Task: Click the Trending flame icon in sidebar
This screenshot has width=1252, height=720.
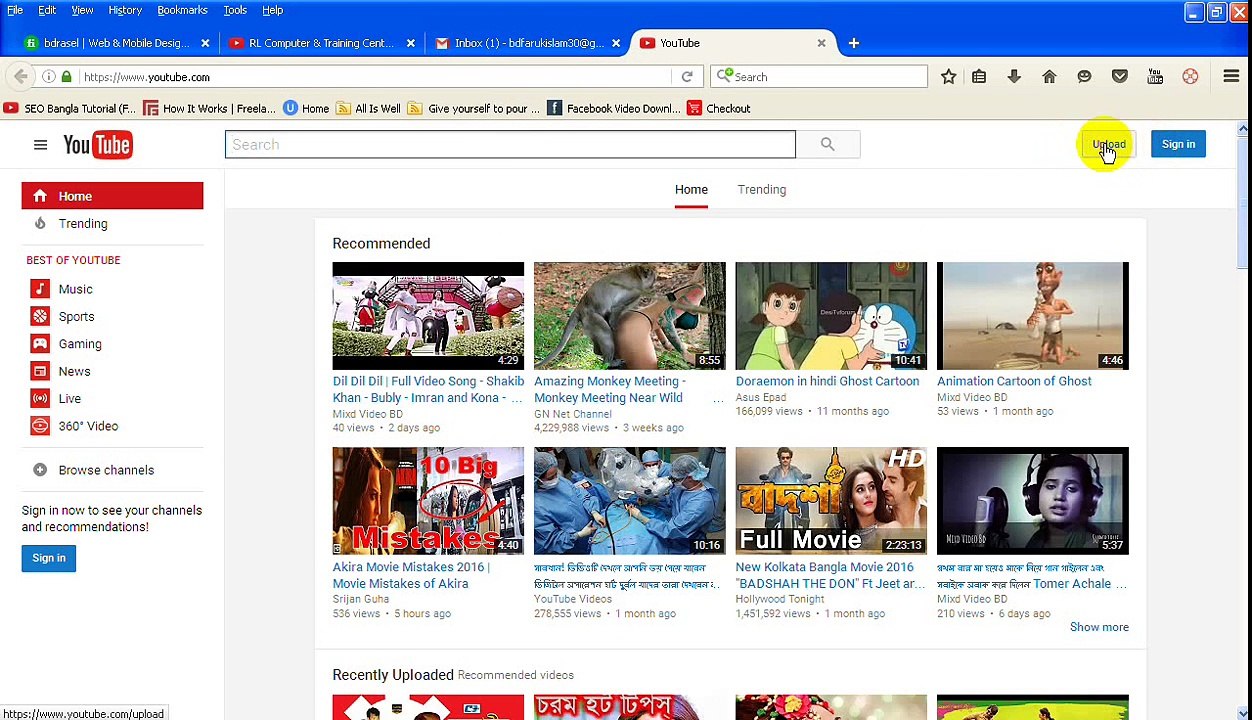Action: pos(40,224)
